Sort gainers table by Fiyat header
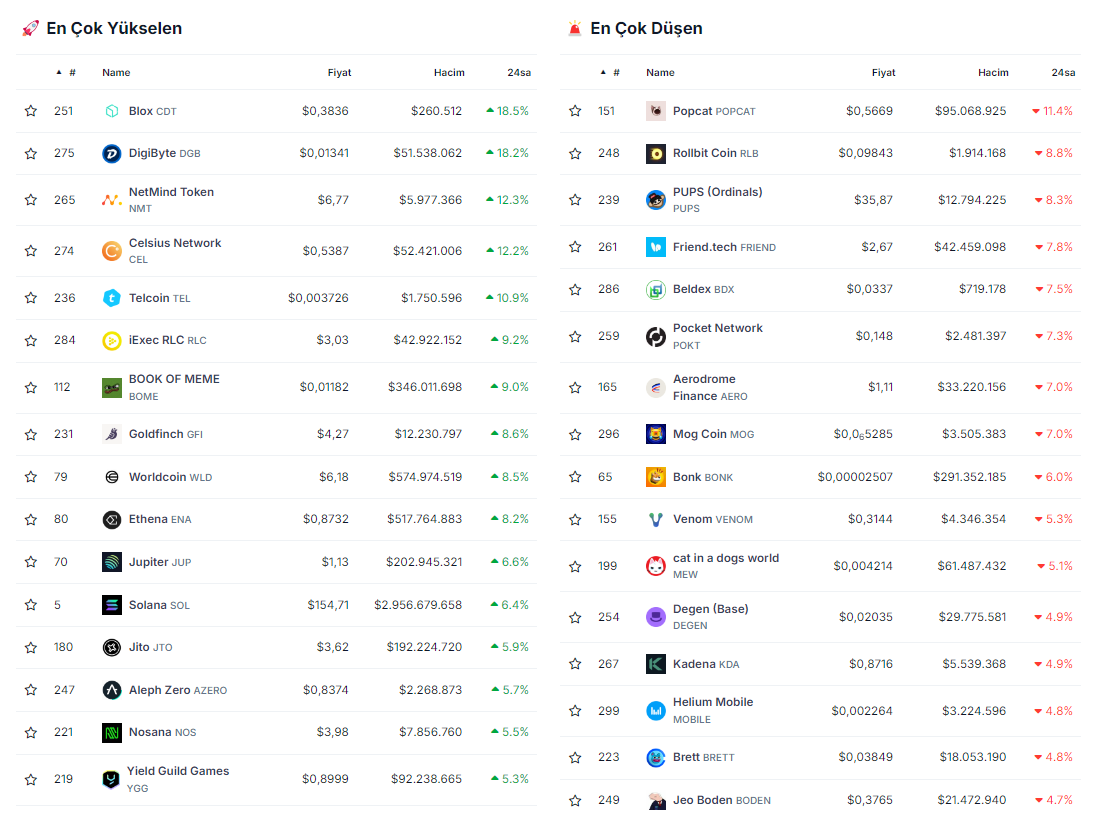1102x813 pixels. (x=339, y=73)
